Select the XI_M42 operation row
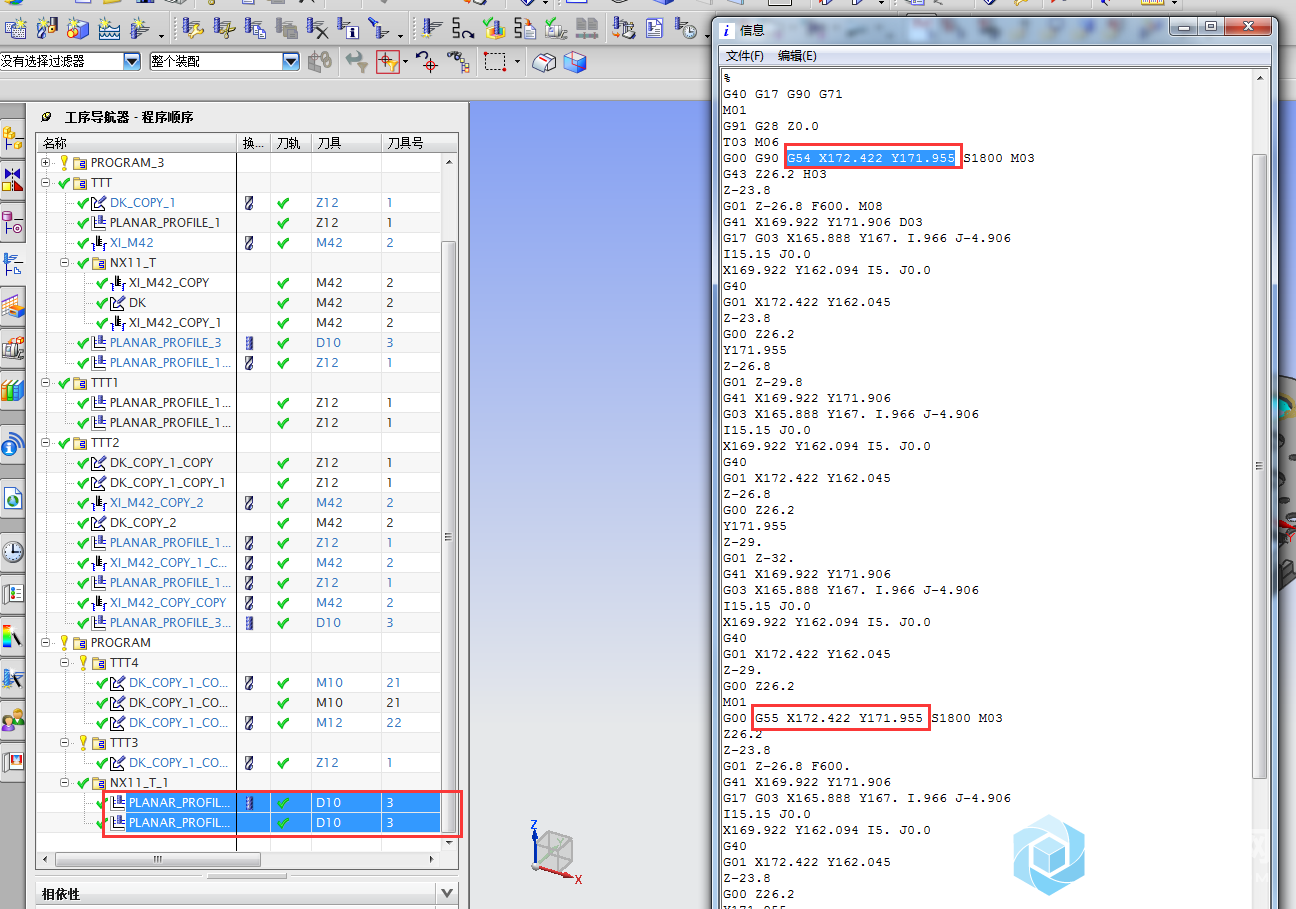Viewport: 1296px width, 909px height. 131,243
